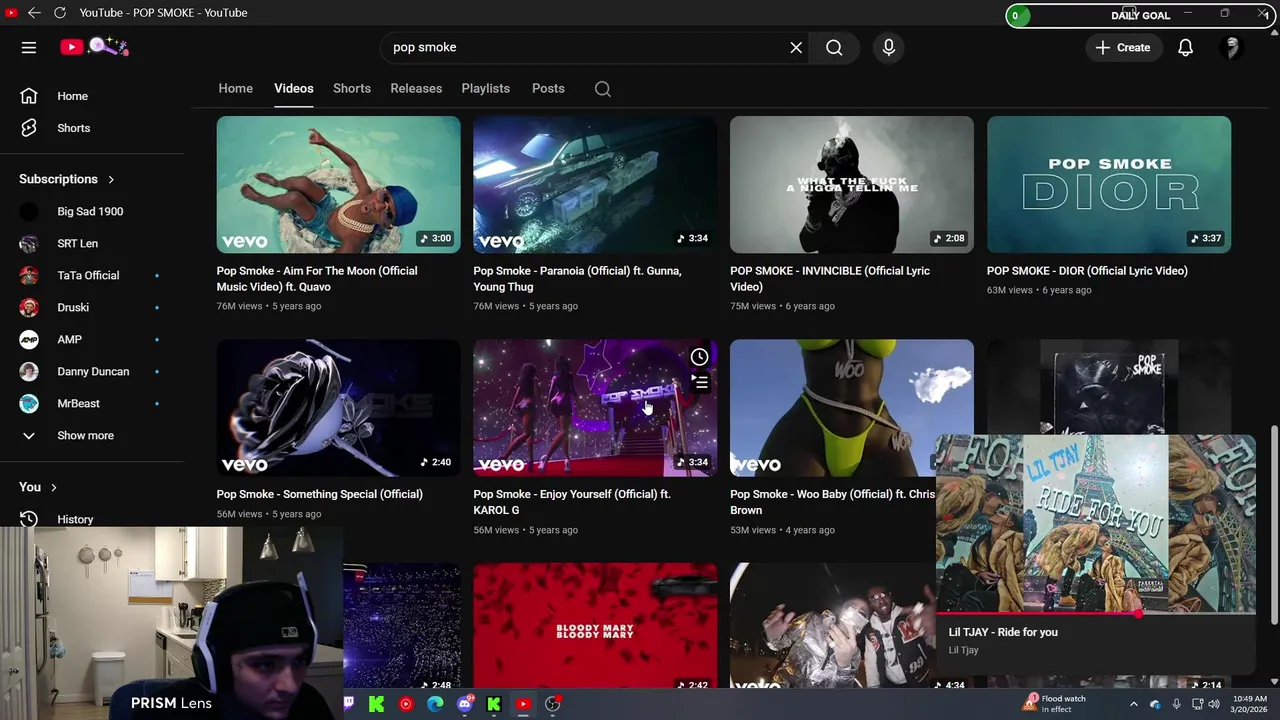Screen dimensions: 1280x720
Task: Open MrBeast subscription
Action: [92, 403]
